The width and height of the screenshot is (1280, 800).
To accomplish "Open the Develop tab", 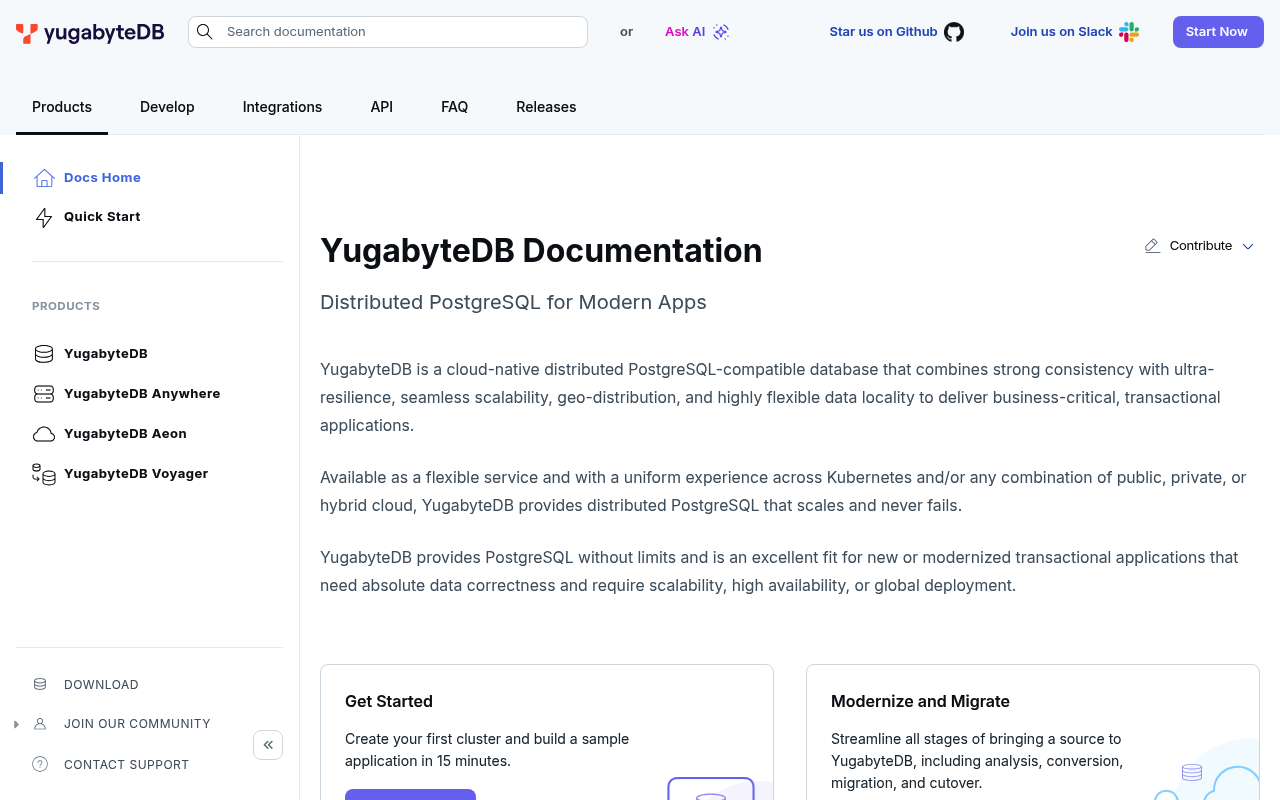I will [x=167, y=107].
